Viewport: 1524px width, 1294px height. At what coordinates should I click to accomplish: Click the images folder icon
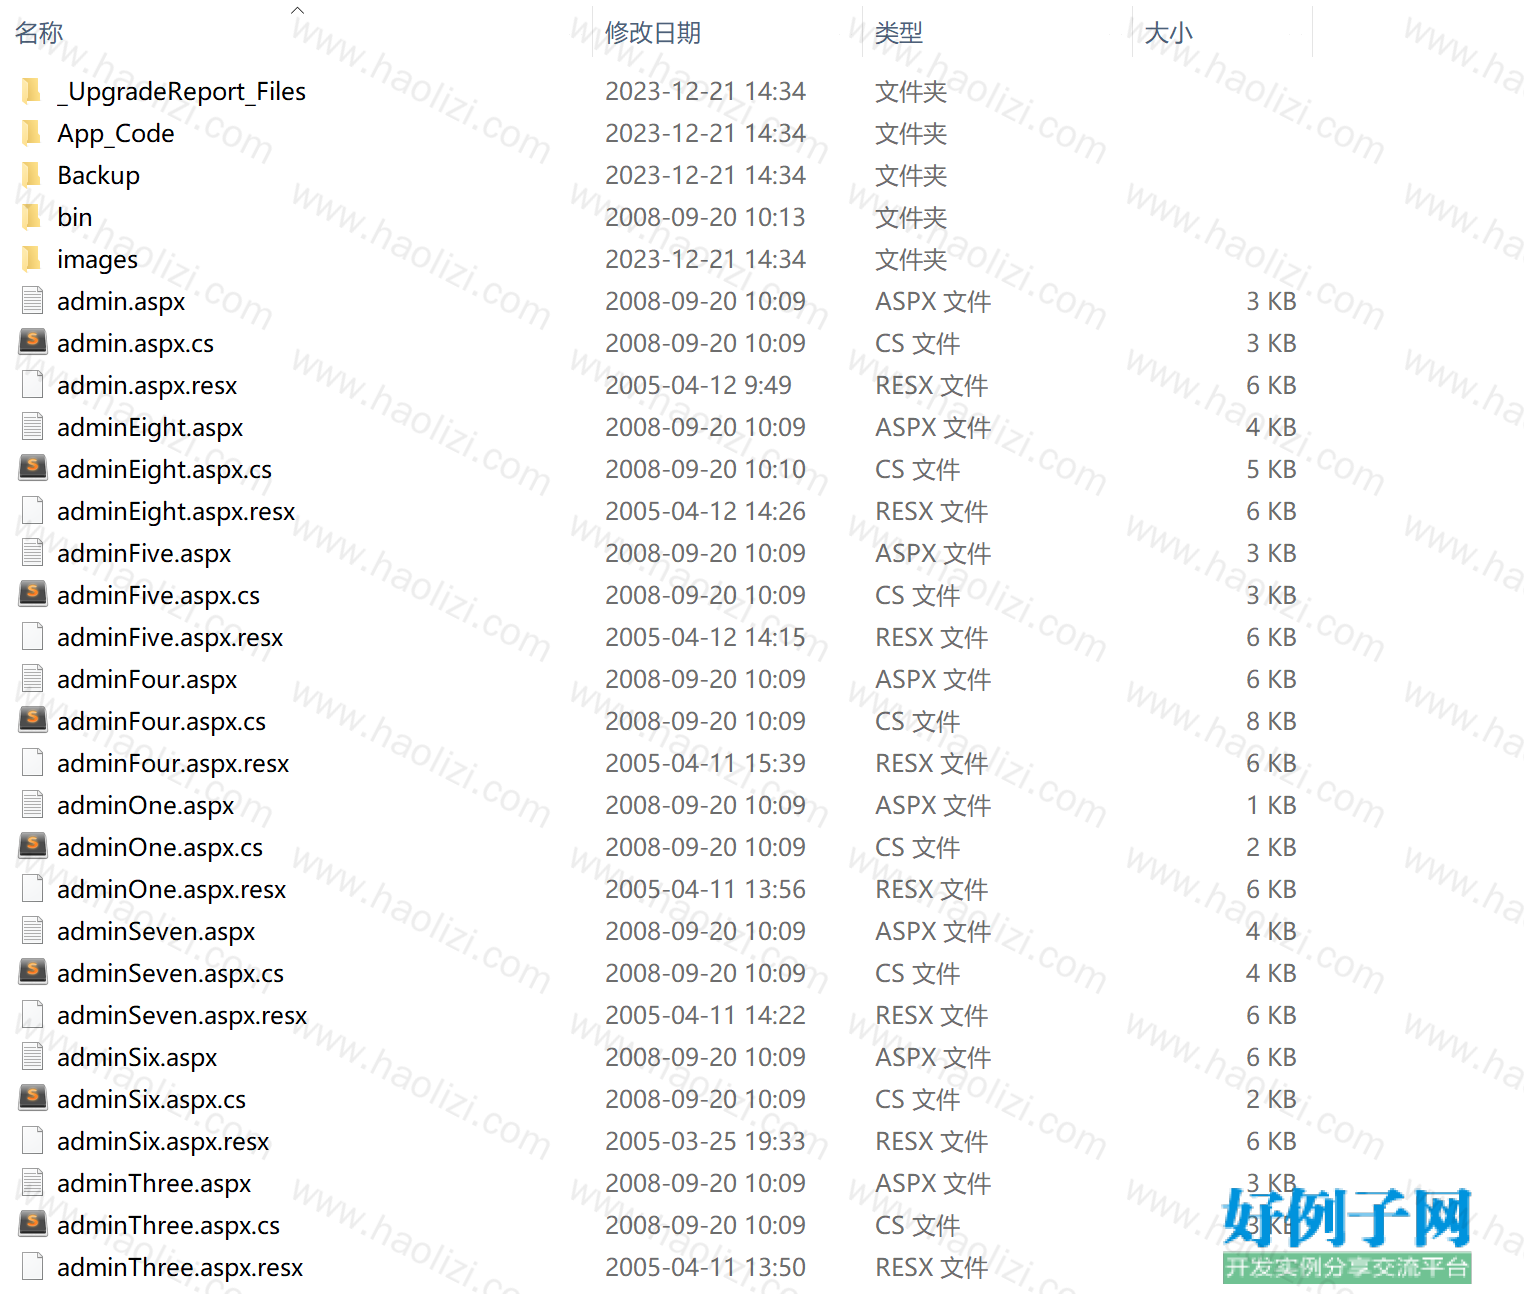(32, 259)
